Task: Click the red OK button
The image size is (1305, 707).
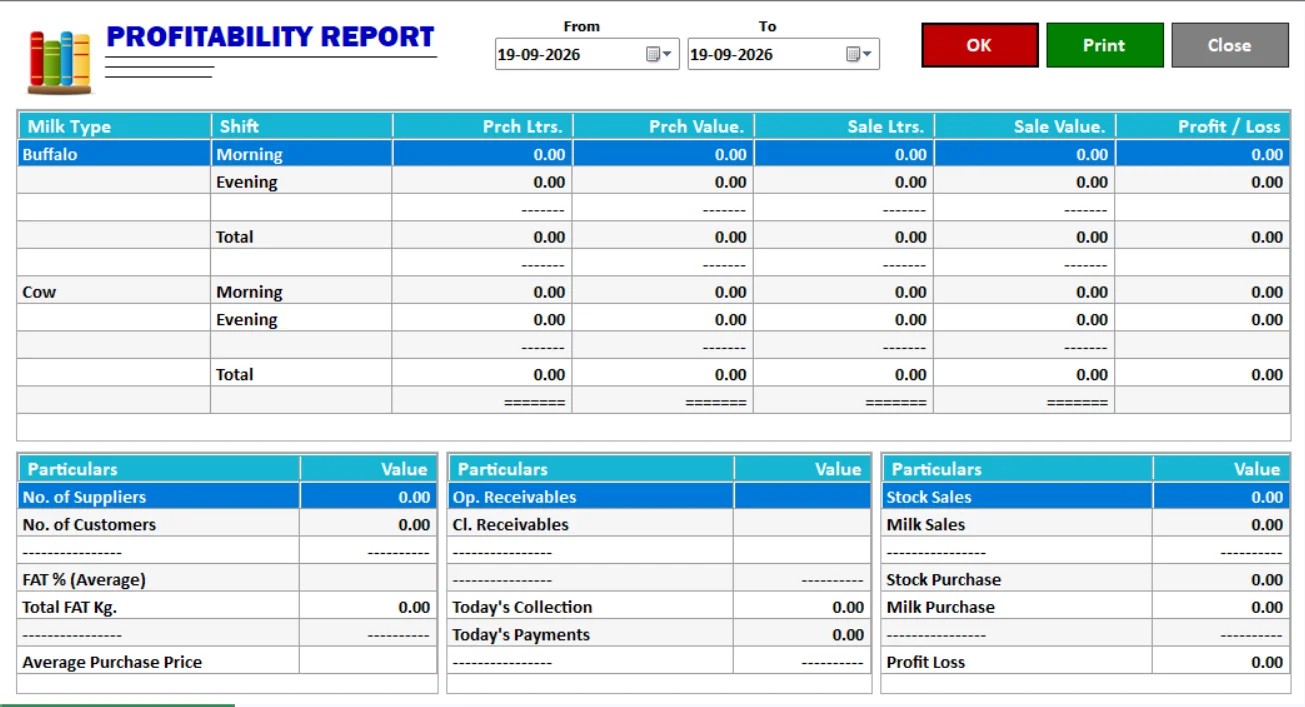Action: pos(980,45)
